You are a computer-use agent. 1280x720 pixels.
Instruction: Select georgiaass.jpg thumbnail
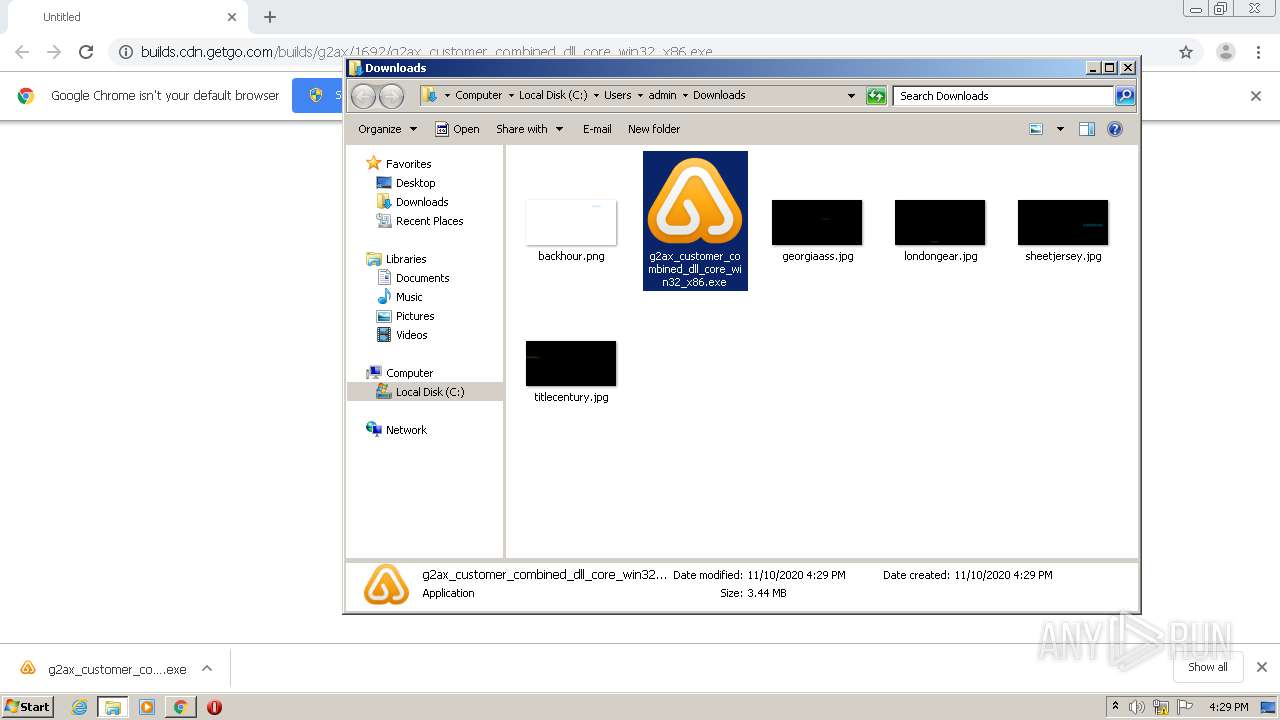[817, 222]
